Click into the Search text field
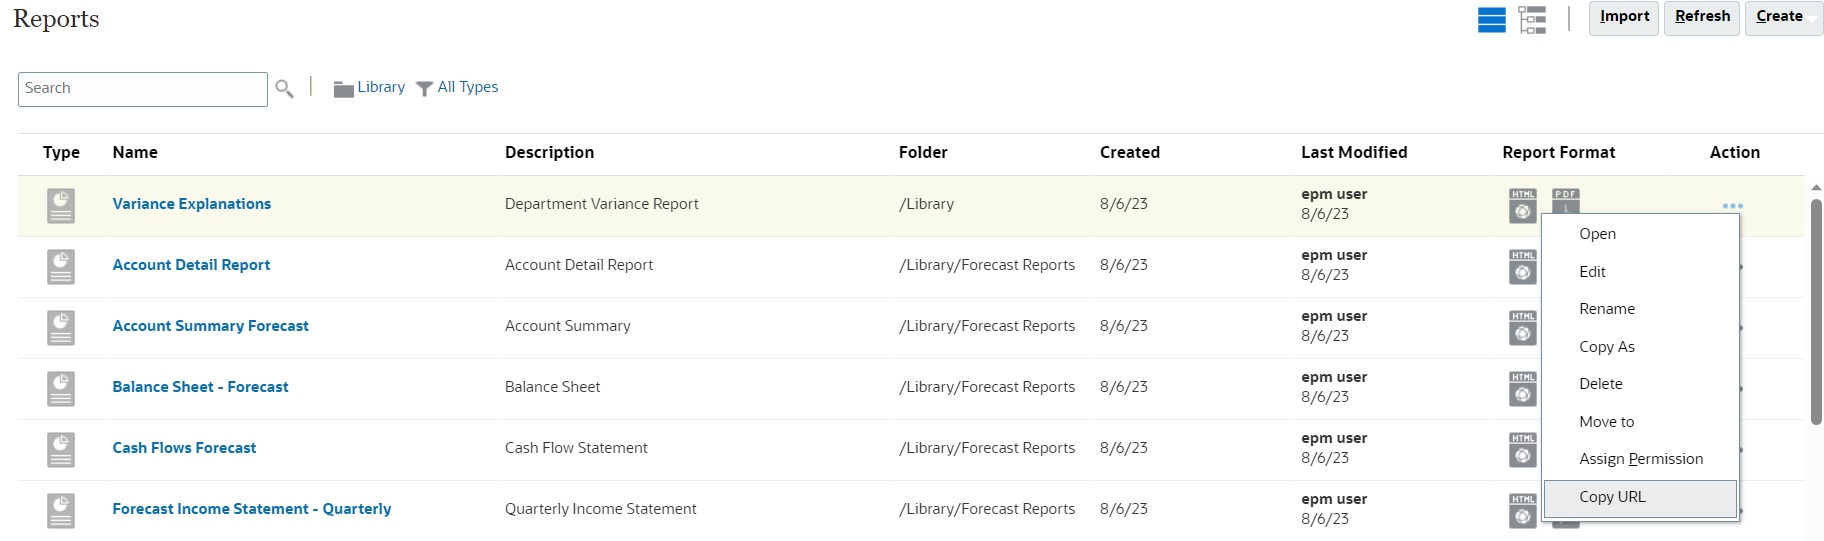This screenshot has width=1824, height=541. [142, 89]
